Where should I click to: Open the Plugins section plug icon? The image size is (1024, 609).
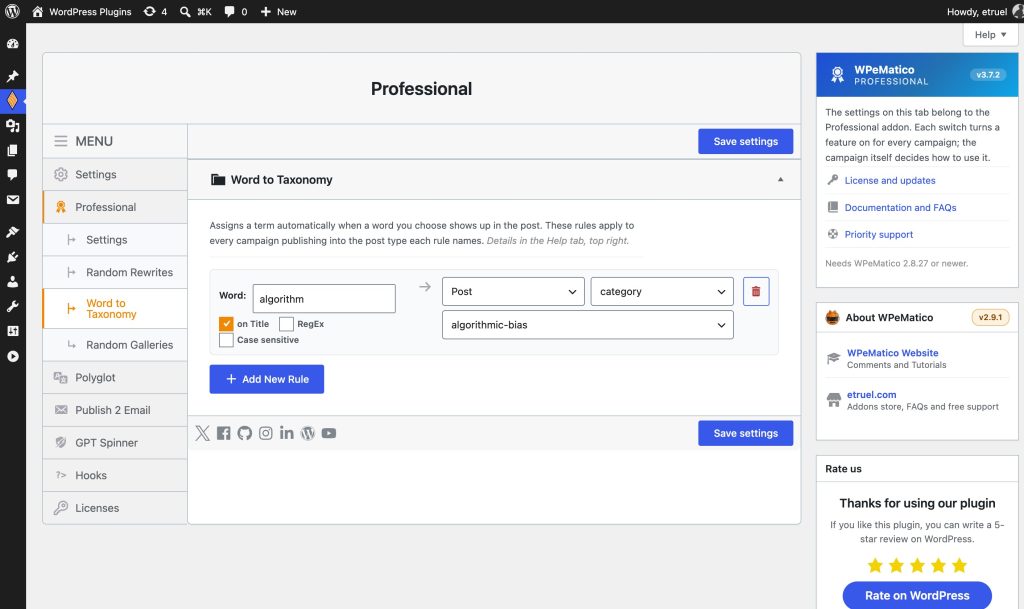tap(12, 257)
